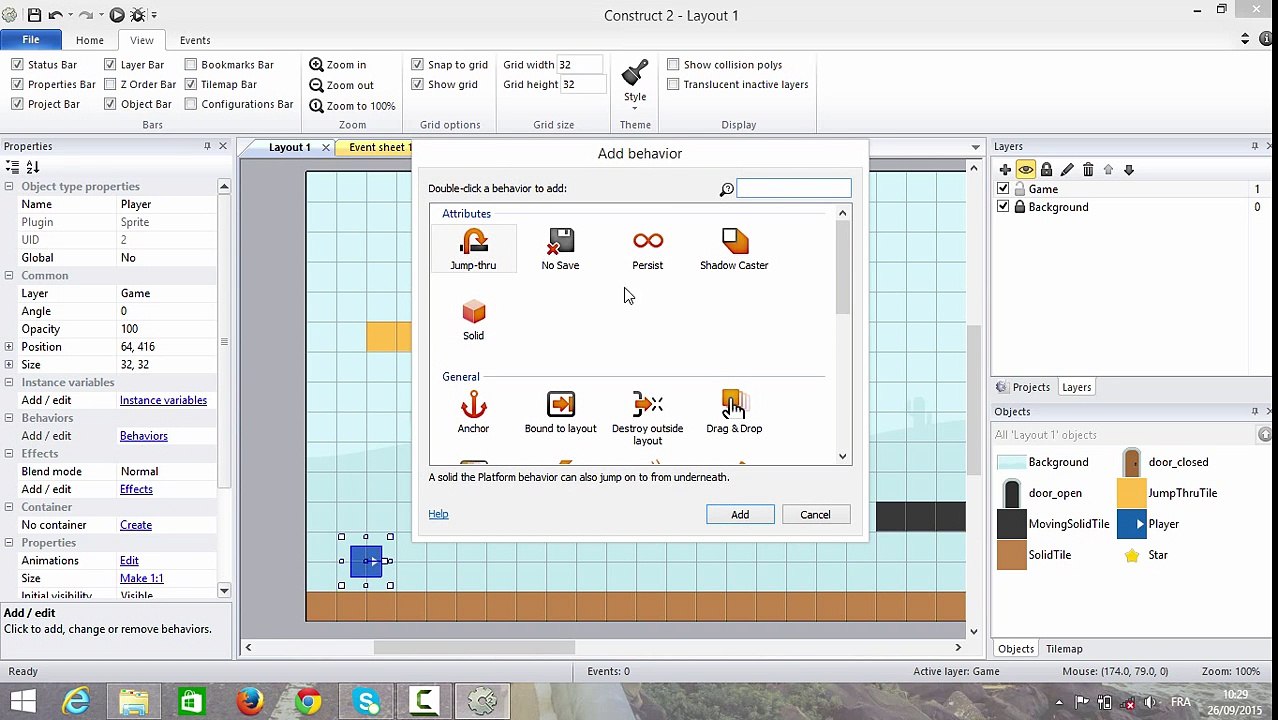Click the Windows Start button

click(x=22, y=700)
